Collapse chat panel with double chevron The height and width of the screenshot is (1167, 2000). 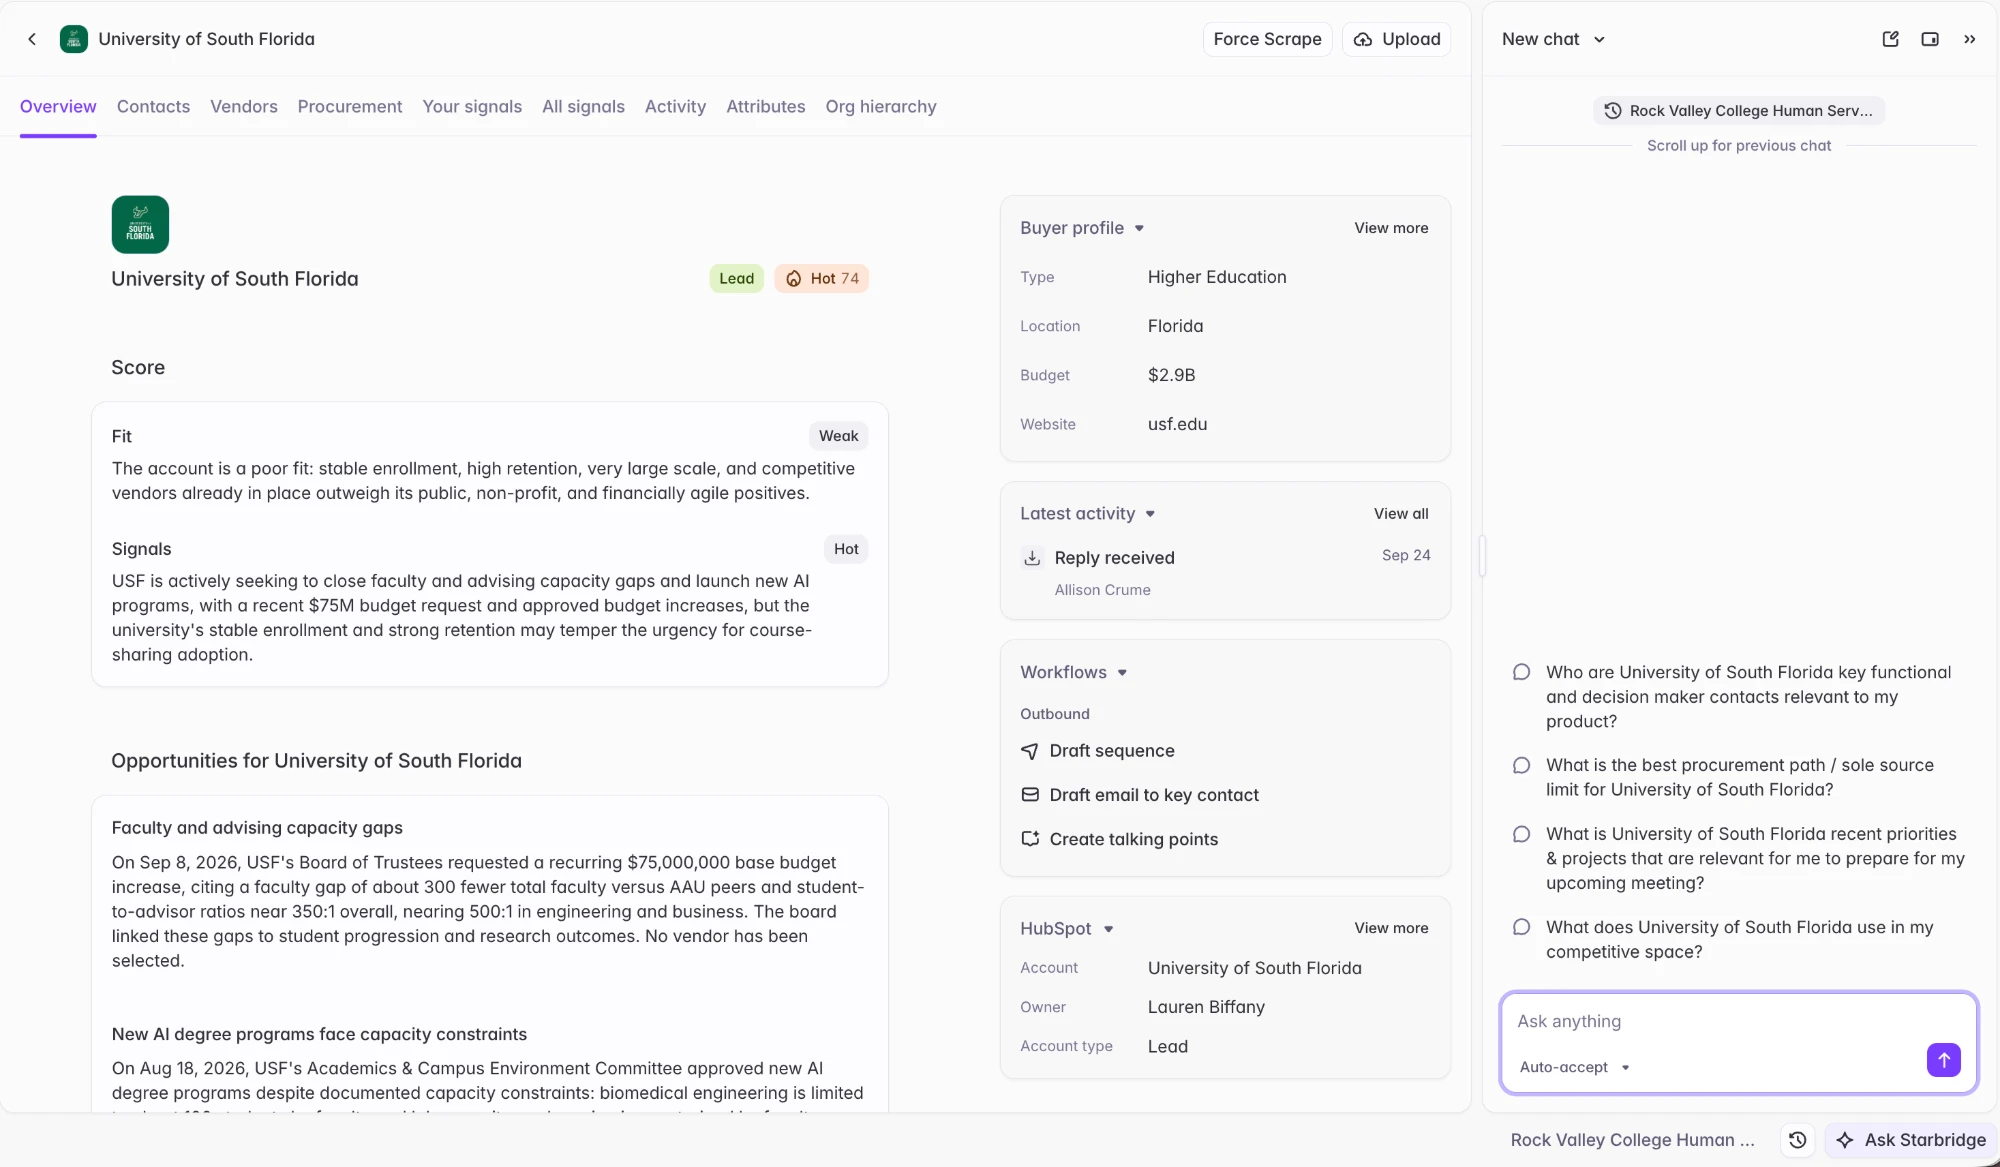[1969, 39]
